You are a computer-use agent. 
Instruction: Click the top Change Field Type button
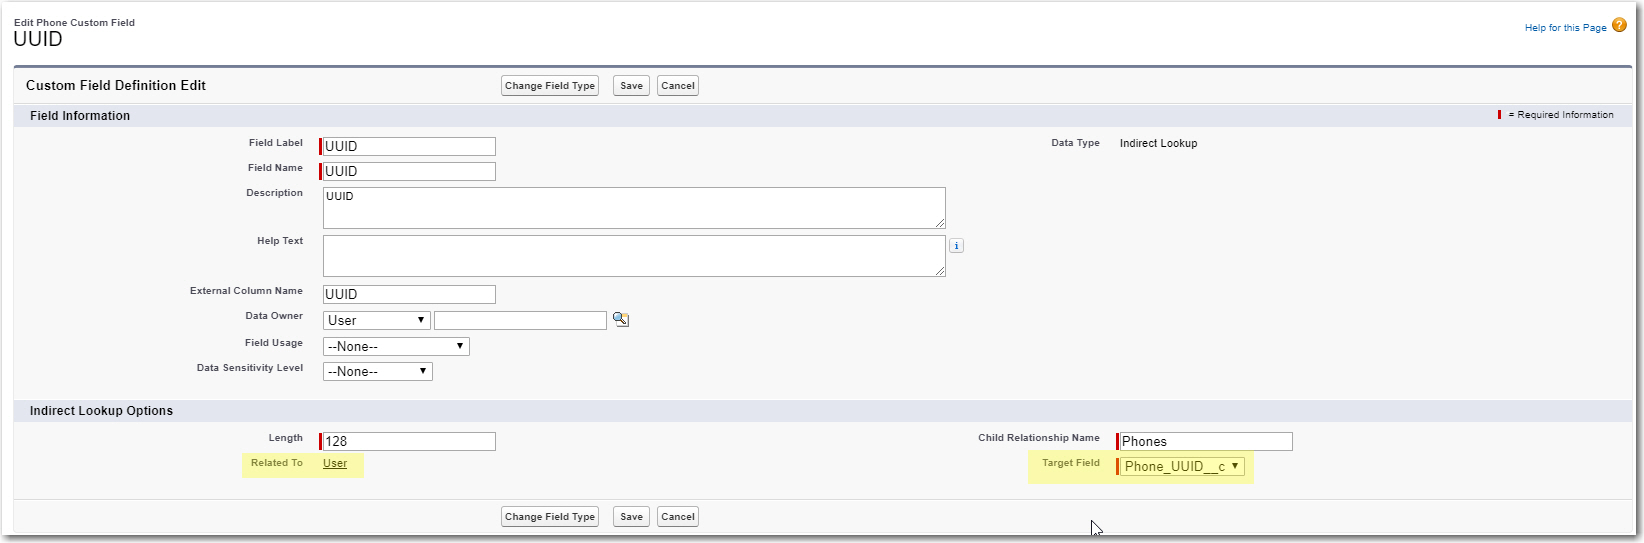(x=549, y=86)
